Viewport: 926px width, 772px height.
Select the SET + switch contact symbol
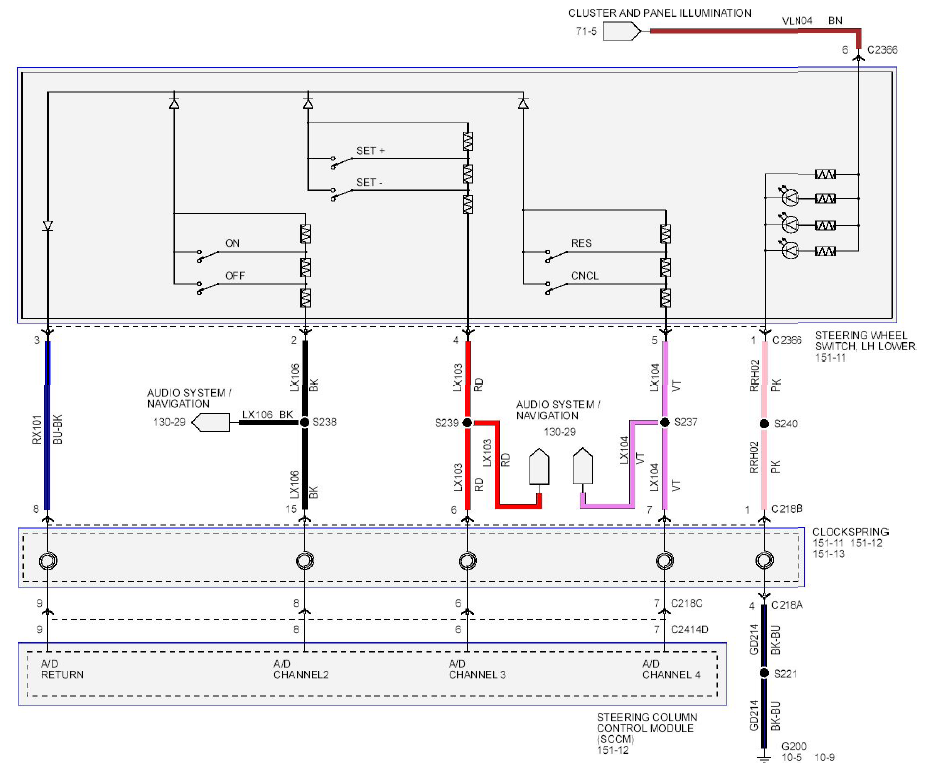point(341,162)
